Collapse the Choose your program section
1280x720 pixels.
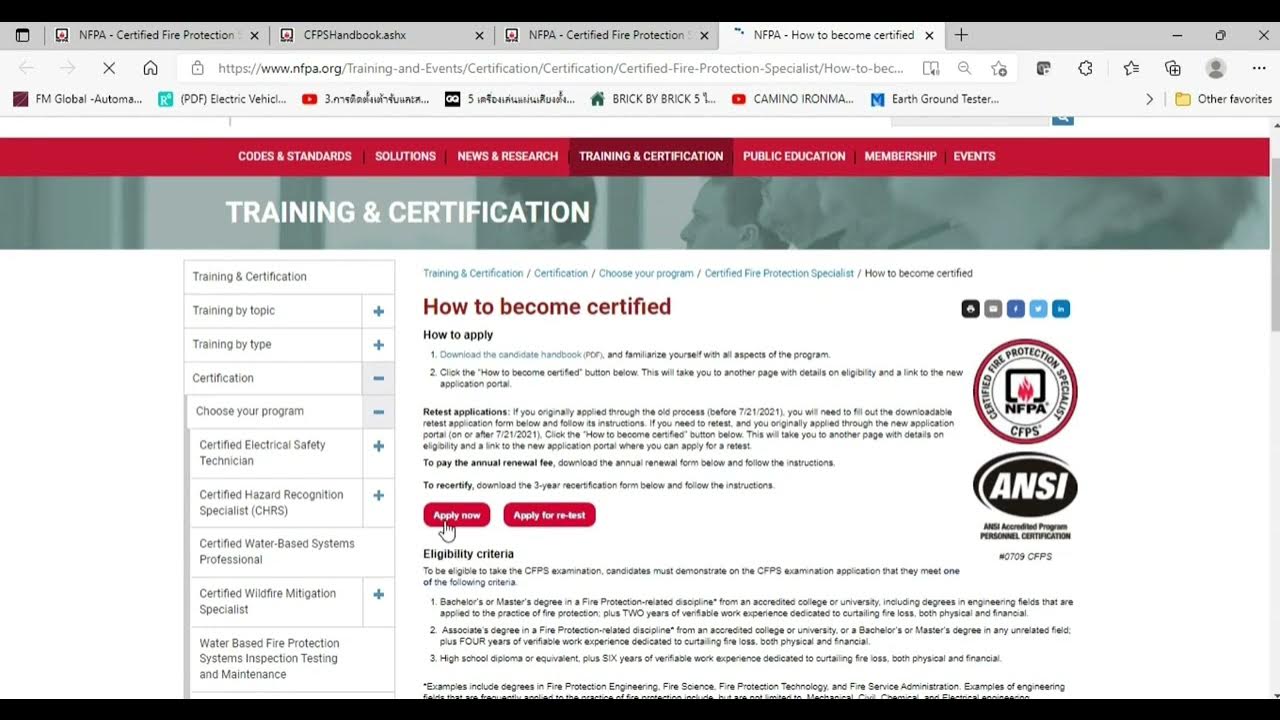378,411
